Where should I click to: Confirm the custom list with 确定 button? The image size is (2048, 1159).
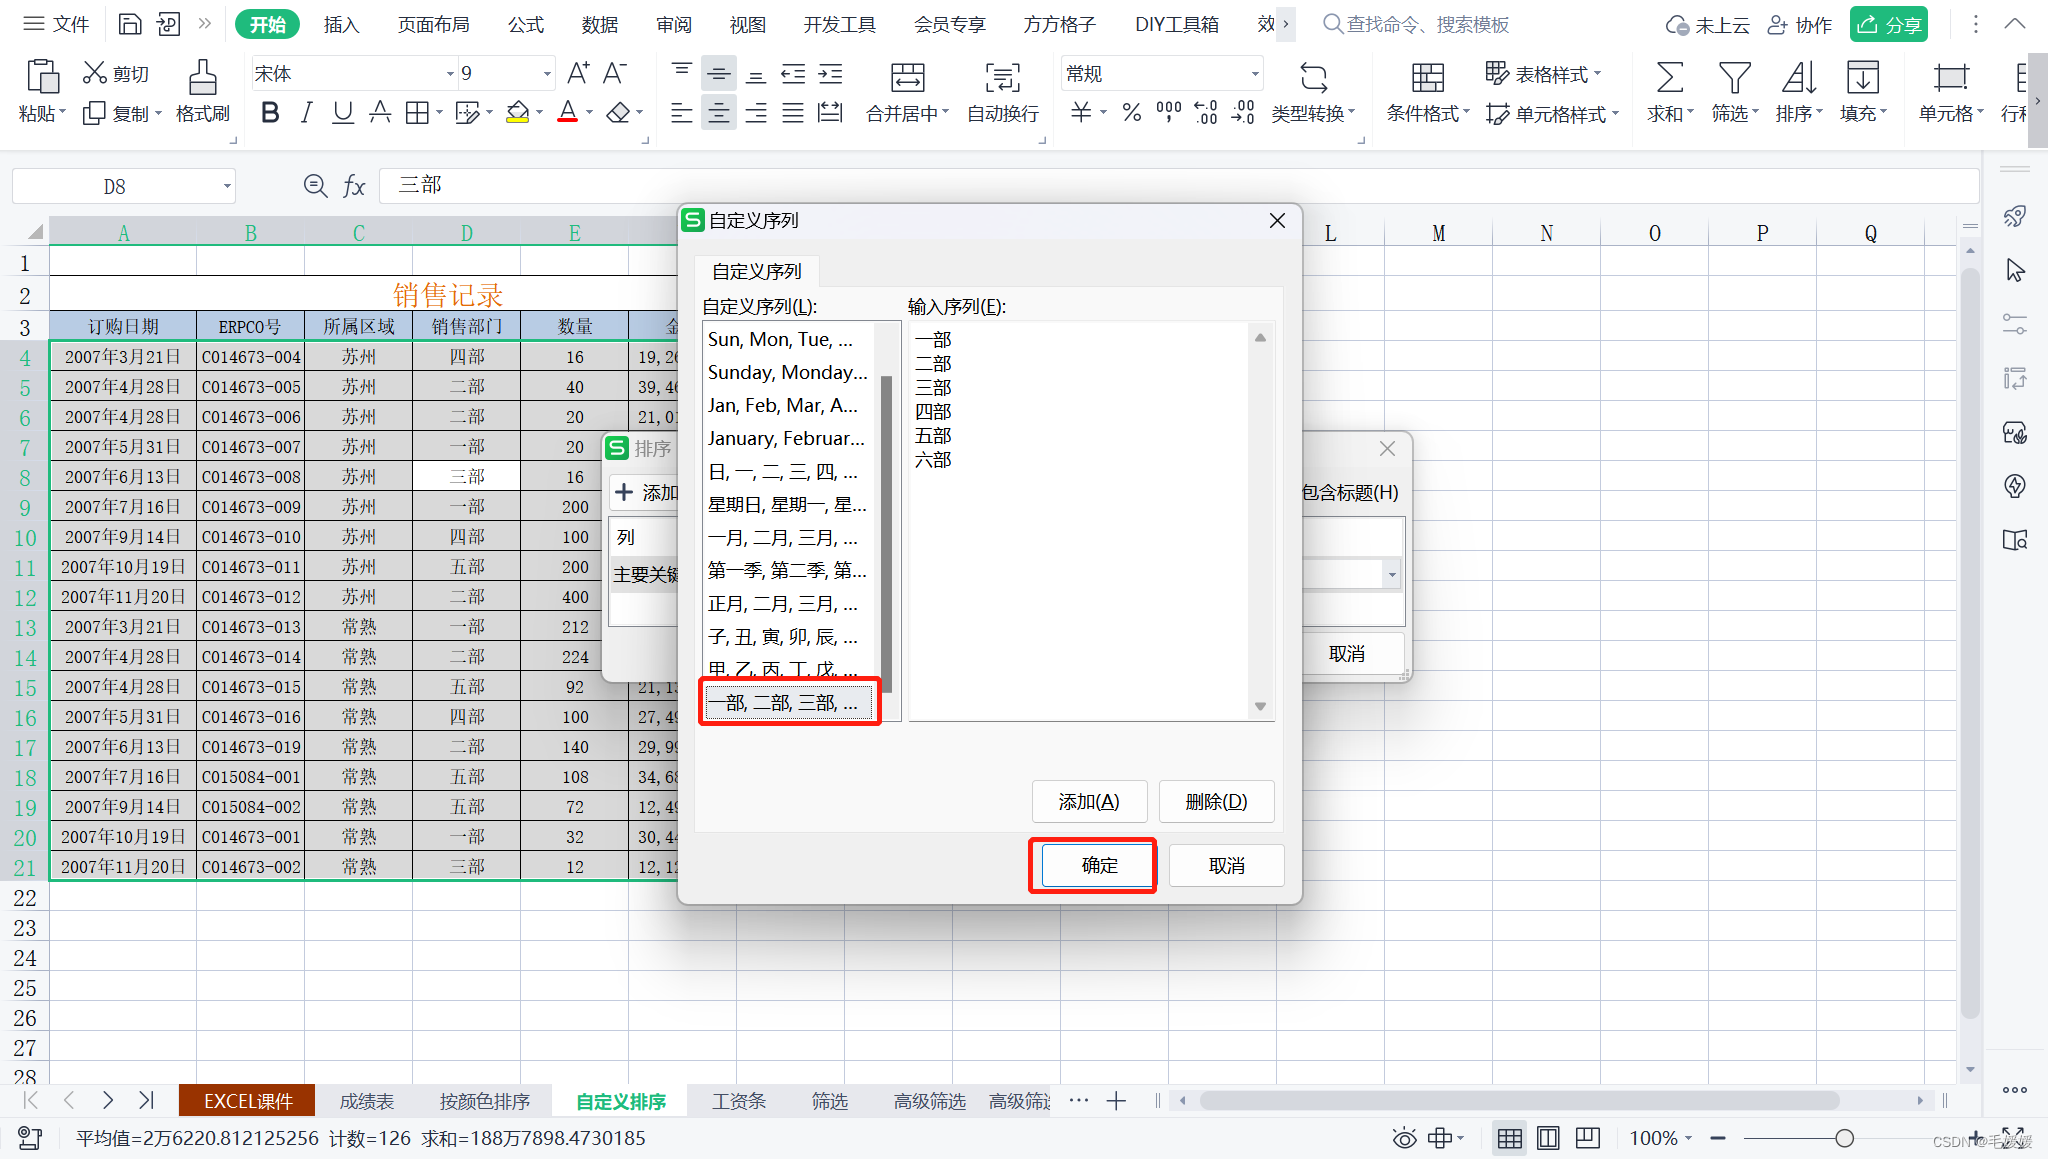pyautogui.click(x=1098, y=865)
